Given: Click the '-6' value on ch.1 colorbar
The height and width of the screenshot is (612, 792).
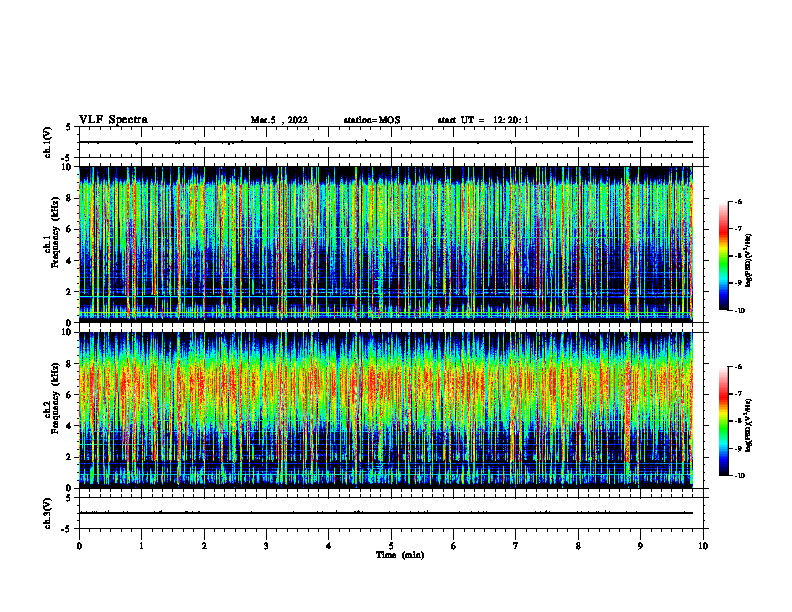Looking at the screenshot, I should pyautogui.click(x=738, y=201).
